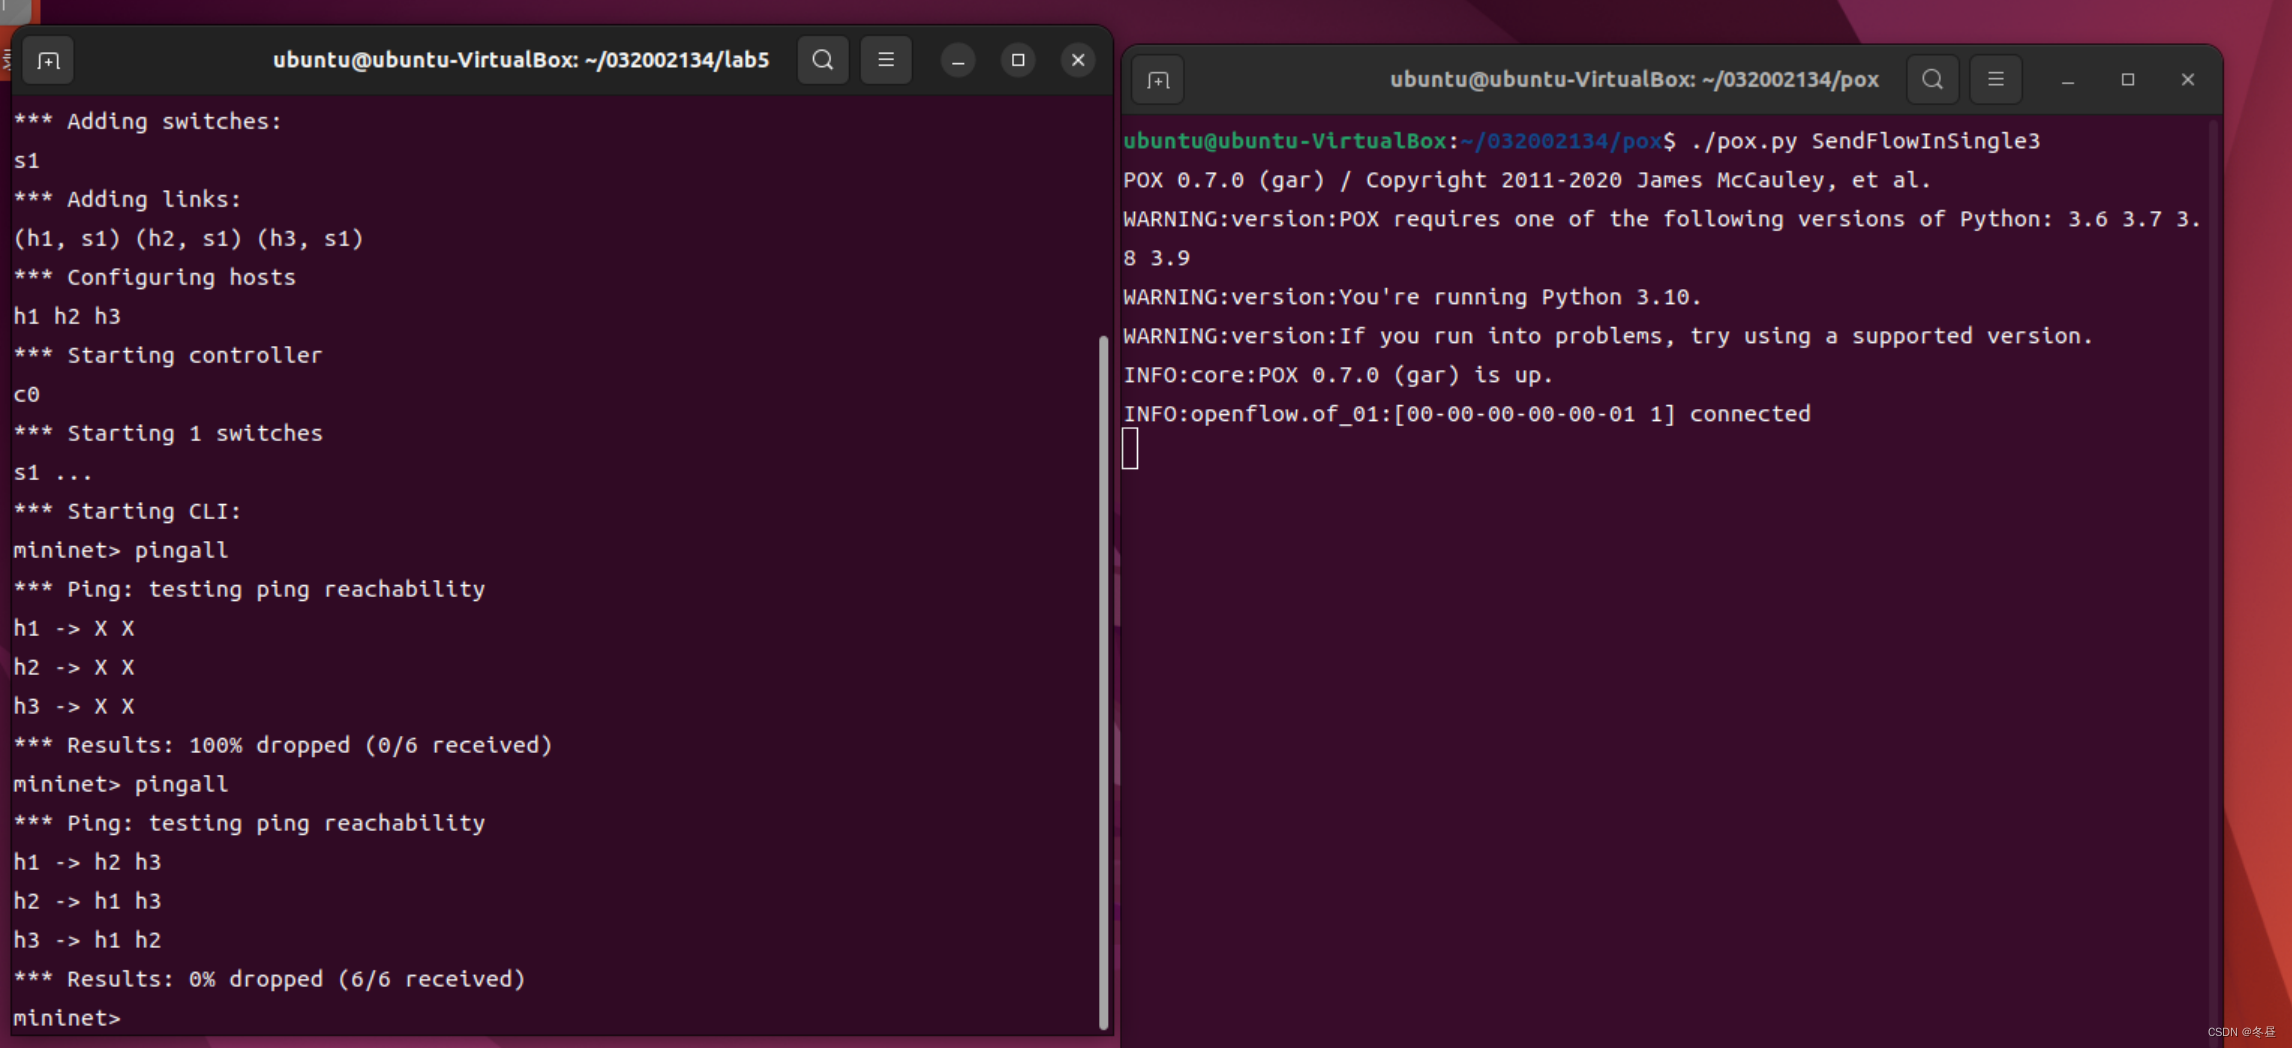Click the "WARNING:version:You're running Python 3.10." line
Viewport: 2292px width, 1048px height.
click(x=1412, y=297)
